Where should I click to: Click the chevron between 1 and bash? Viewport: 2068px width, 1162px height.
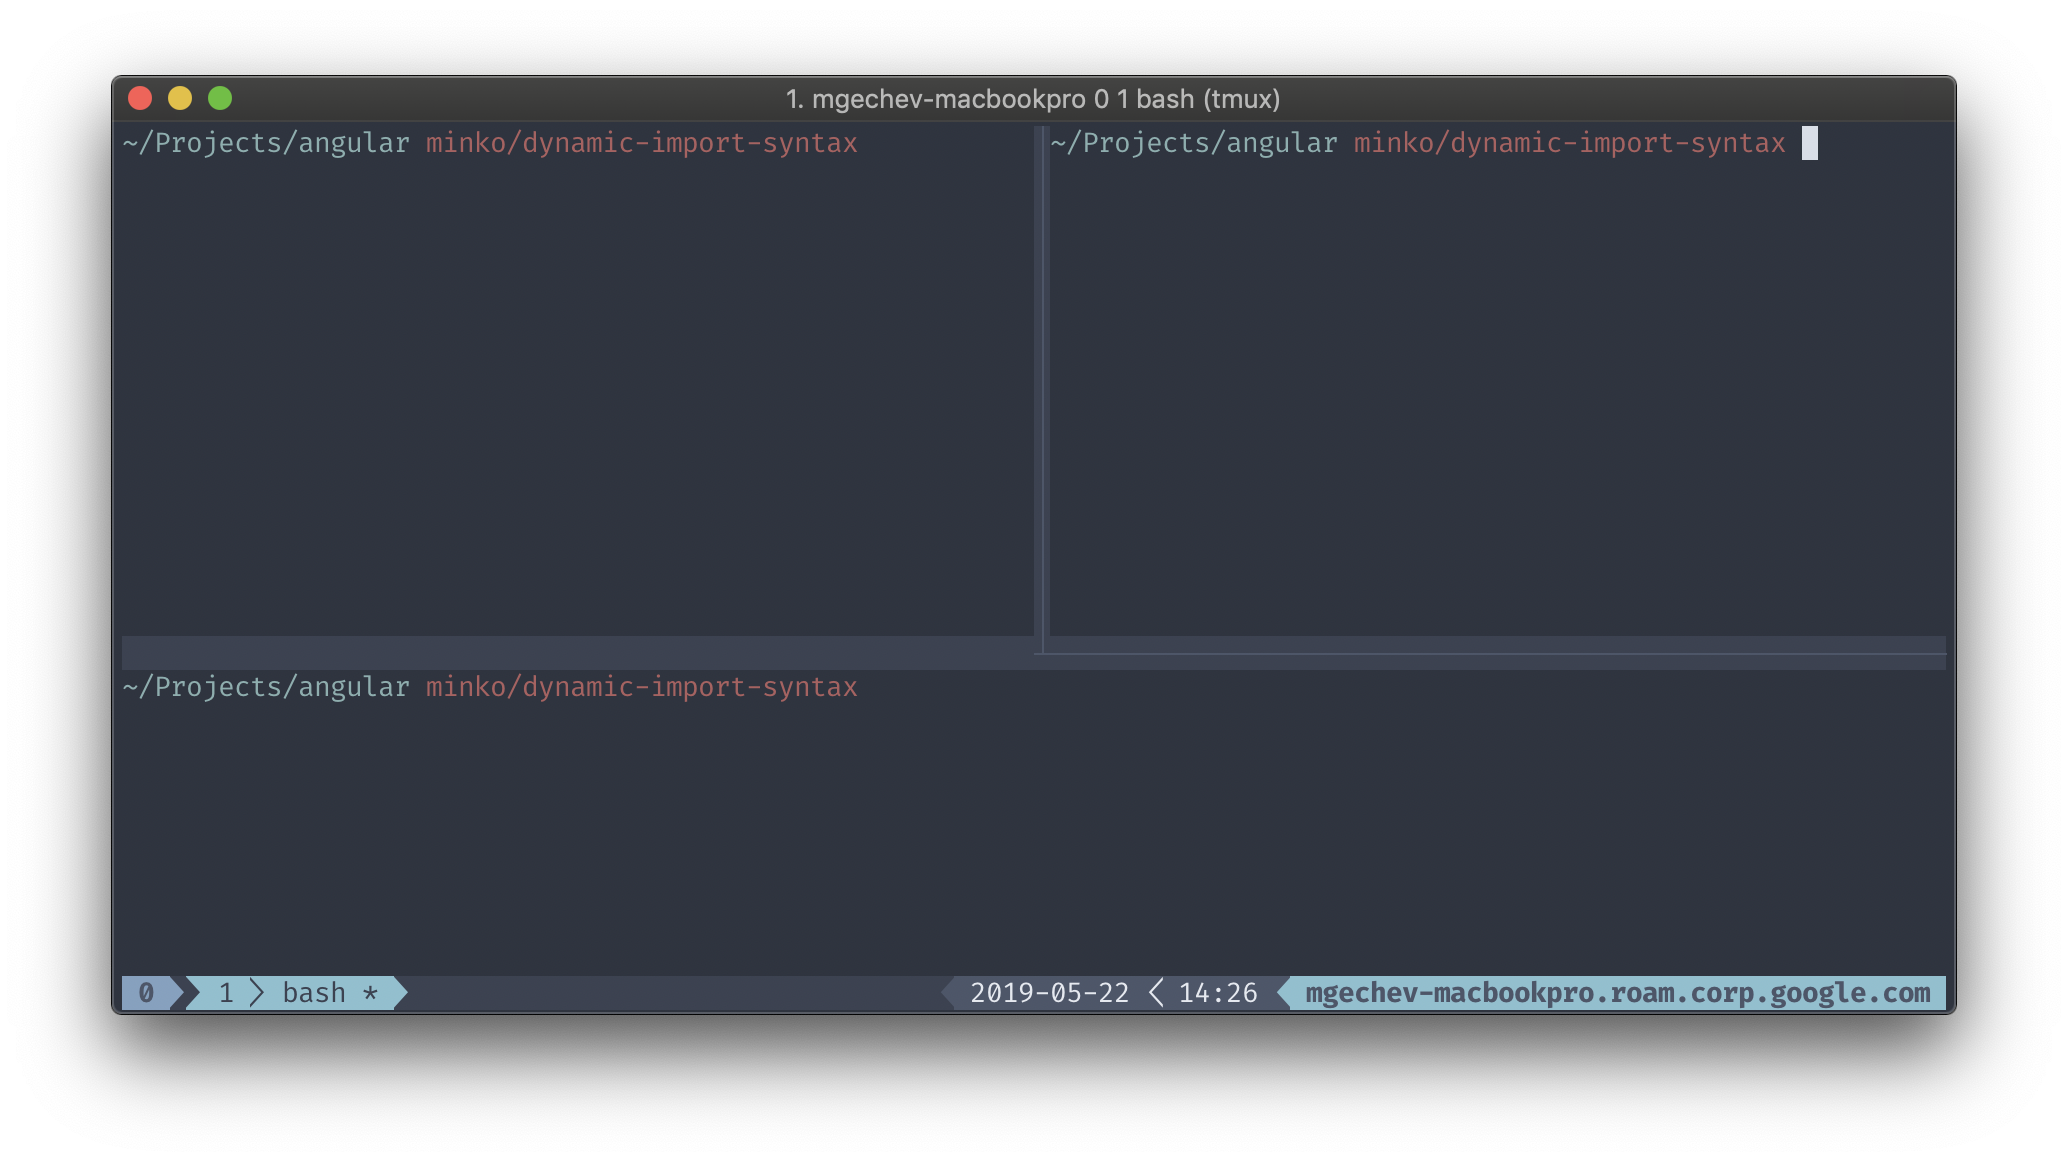[x=258, y=992]
